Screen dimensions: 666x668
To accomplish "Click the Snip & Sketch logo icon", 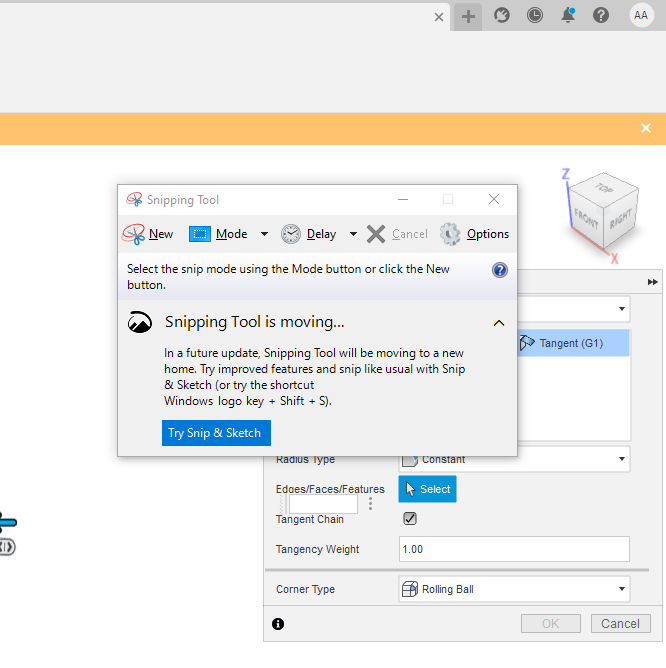I will pyautogui.click(x=140, y=322).
